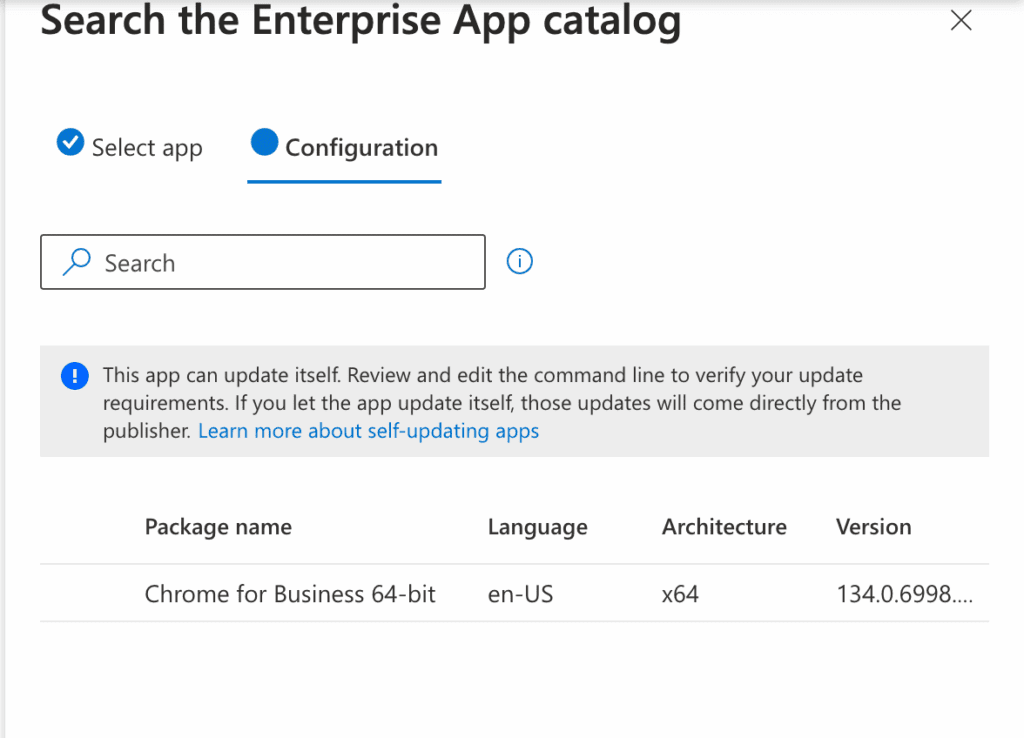
Task: Select the Chrome for Business 64-bit package row
Action: coord(290,593)
